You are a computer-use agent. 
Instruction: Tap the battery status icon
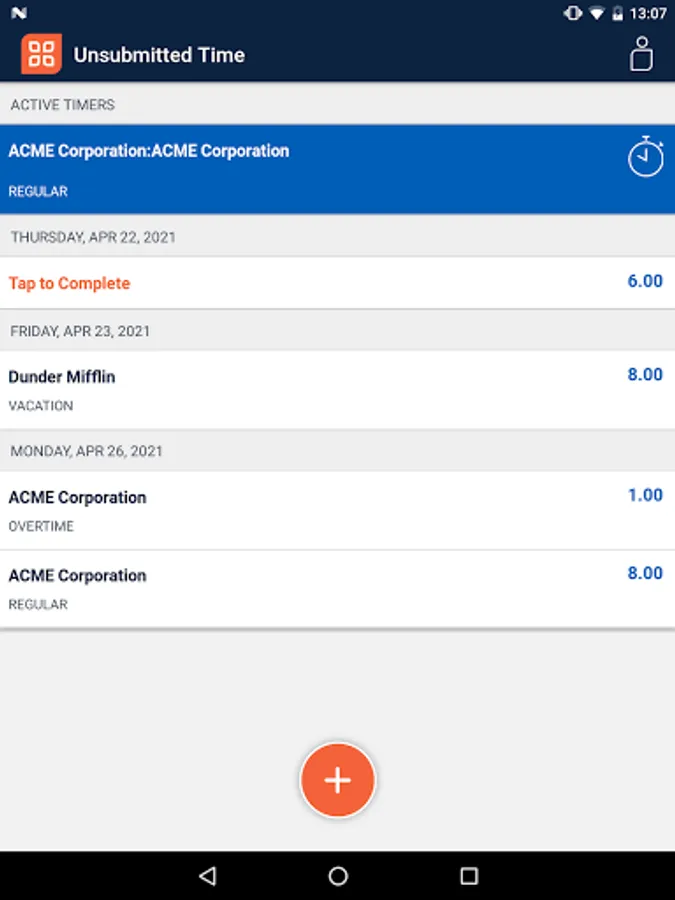(x=618, y=13)
